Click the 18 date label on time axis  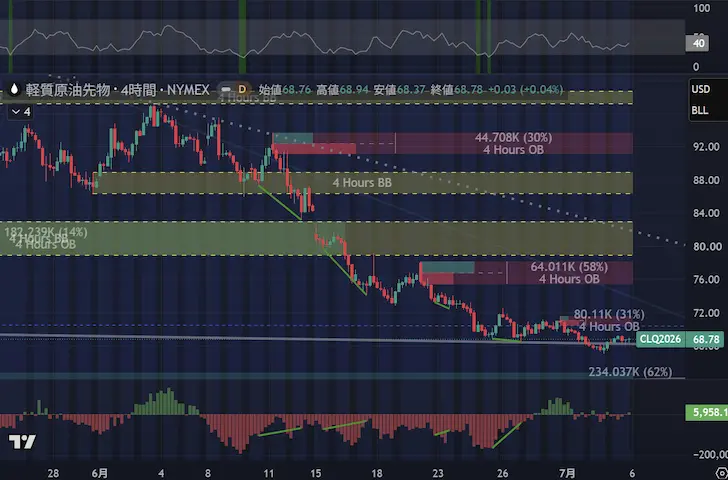tap(377, 473)
